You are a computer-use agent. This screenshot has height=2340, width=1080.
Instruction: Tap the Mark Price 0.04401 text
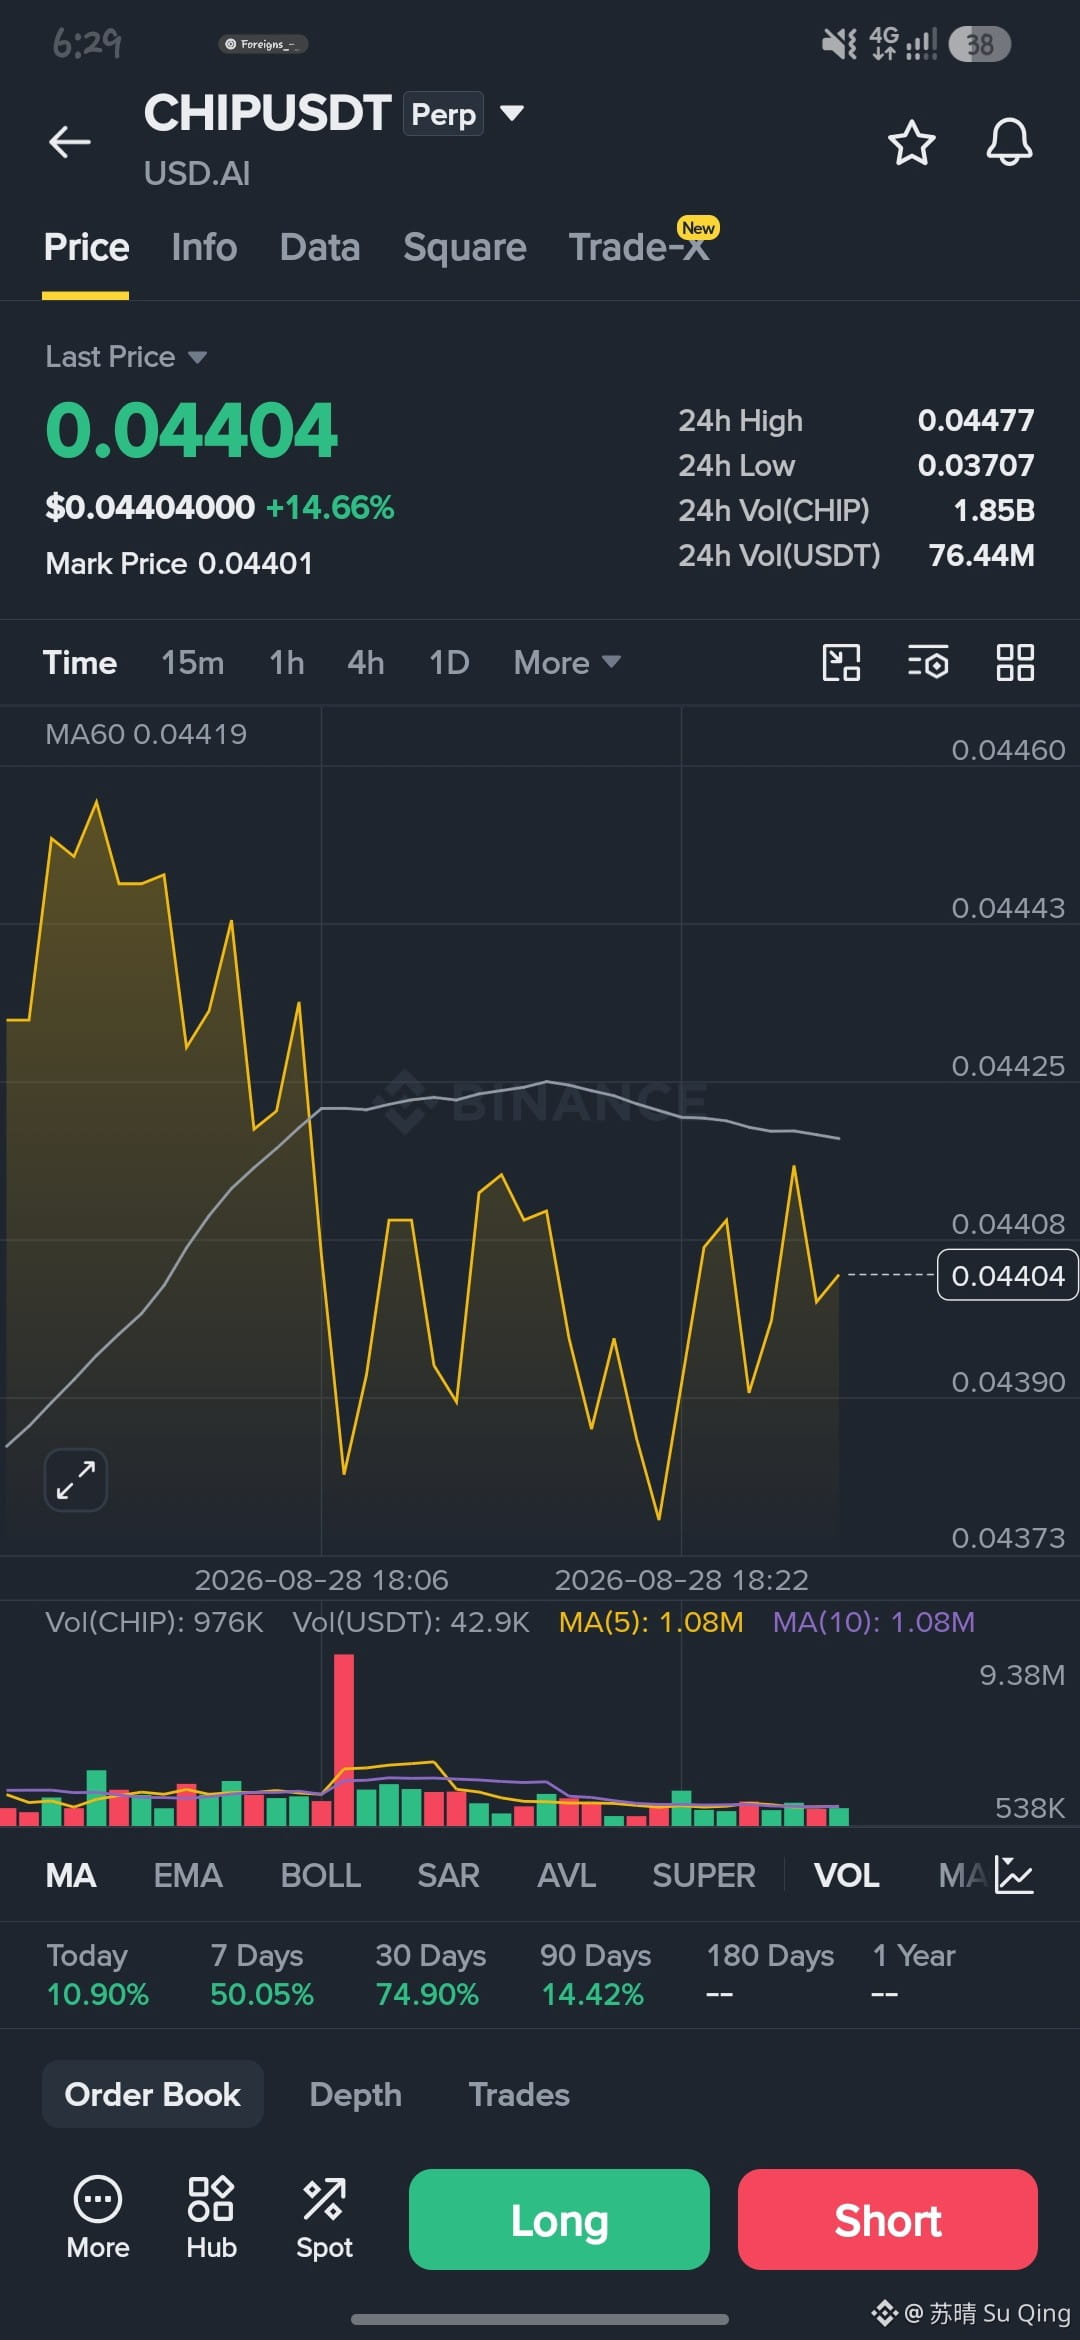(179, 563)
